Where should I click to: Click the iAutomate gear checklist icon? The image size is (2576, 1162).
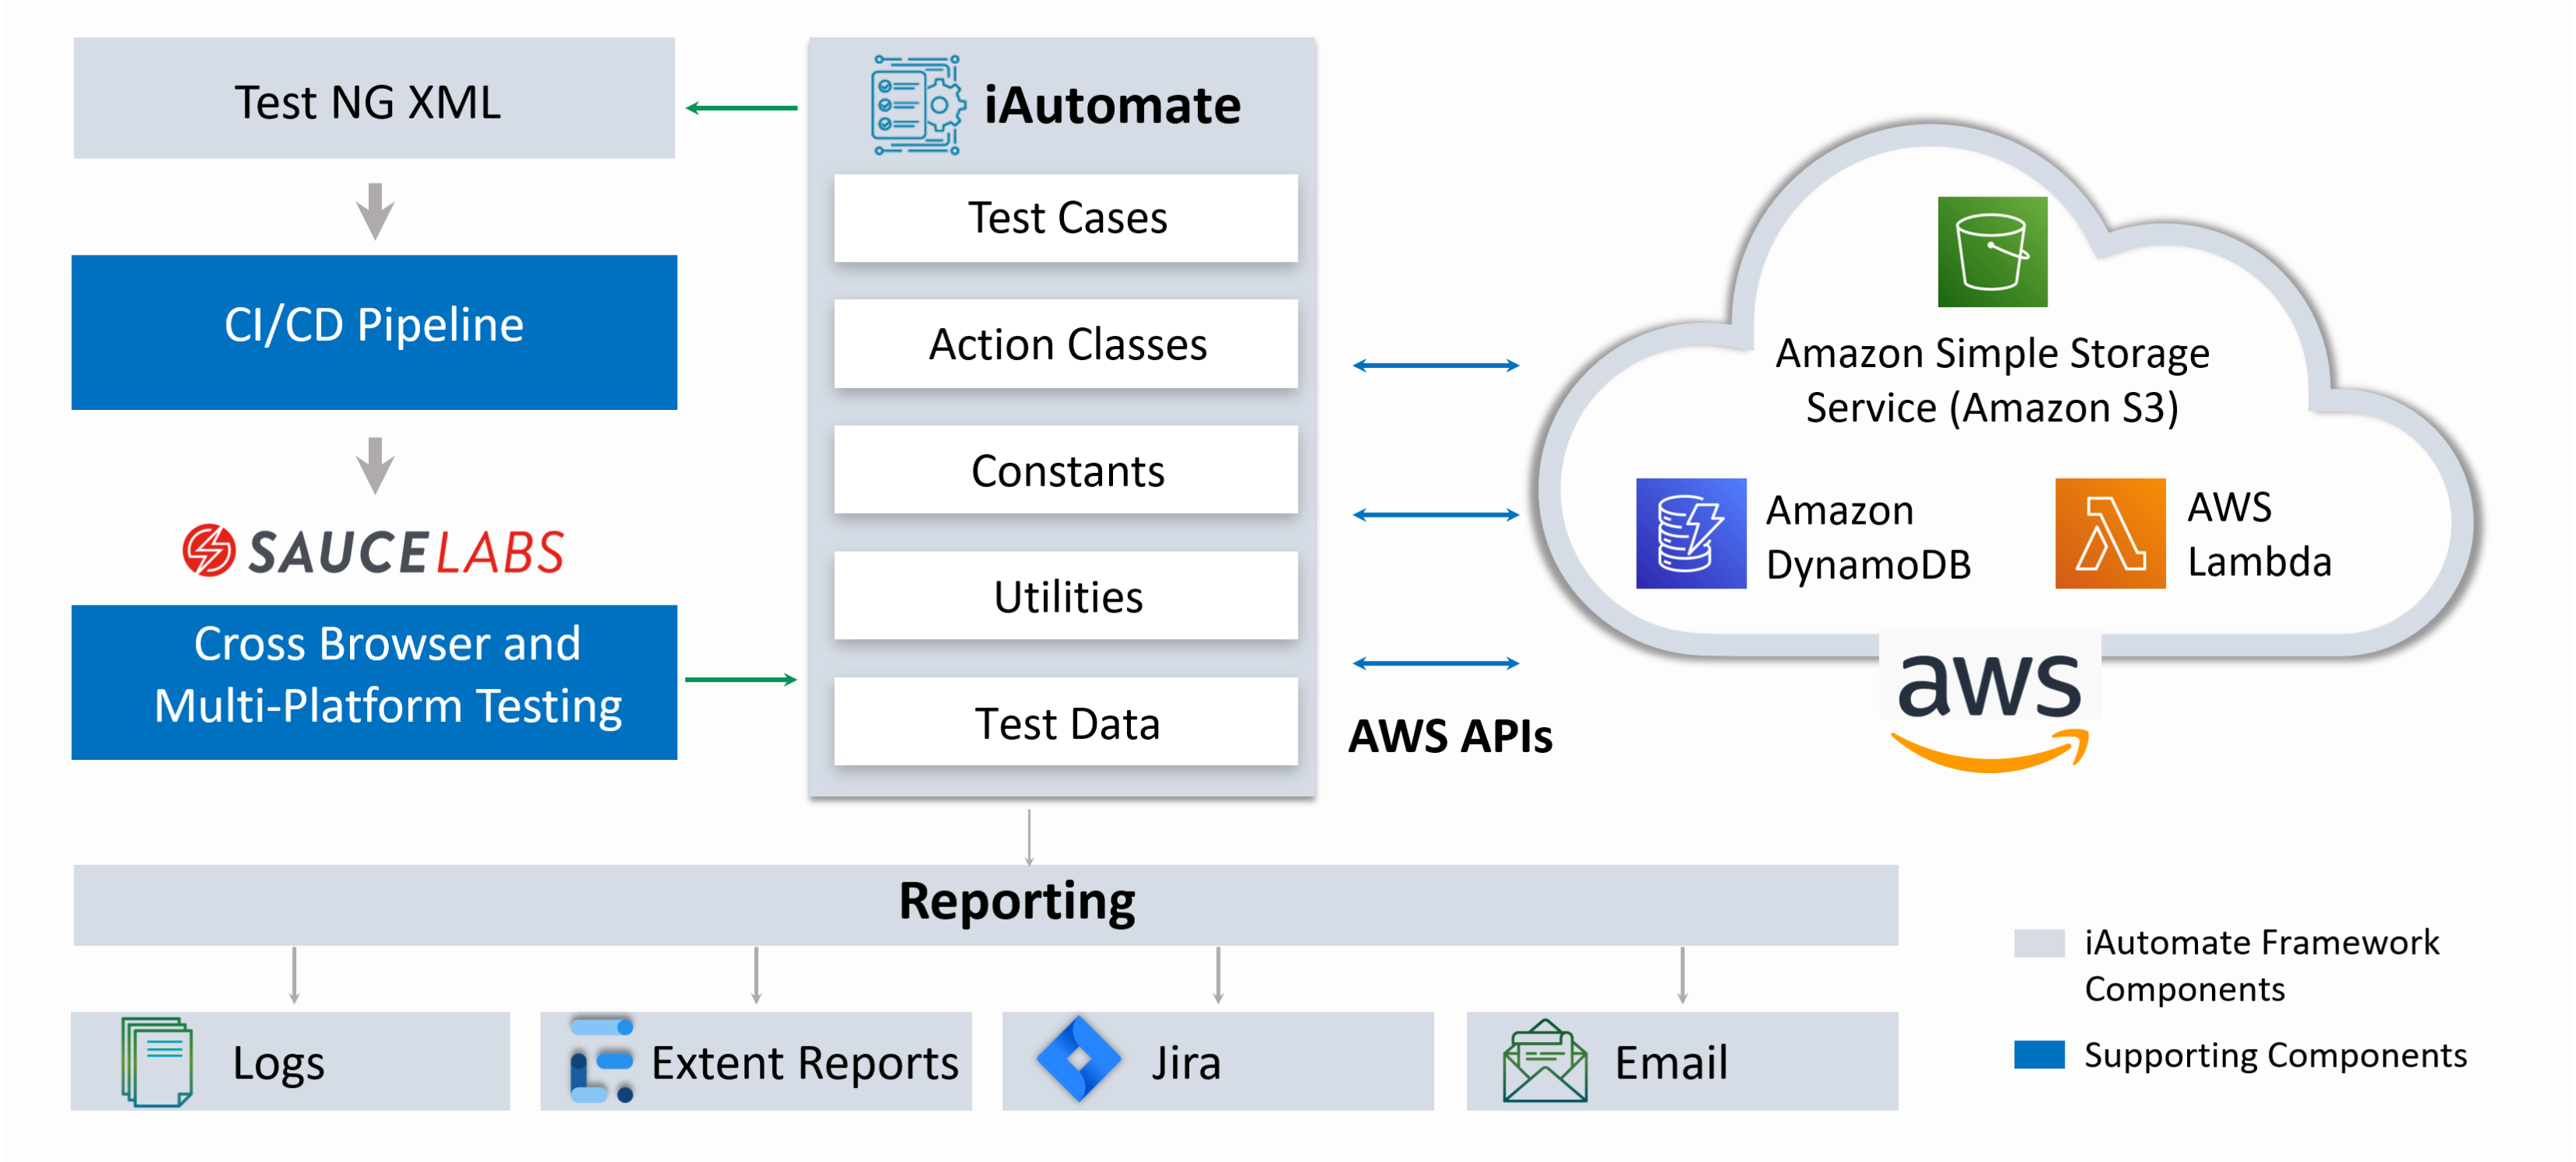click(916, 105)
